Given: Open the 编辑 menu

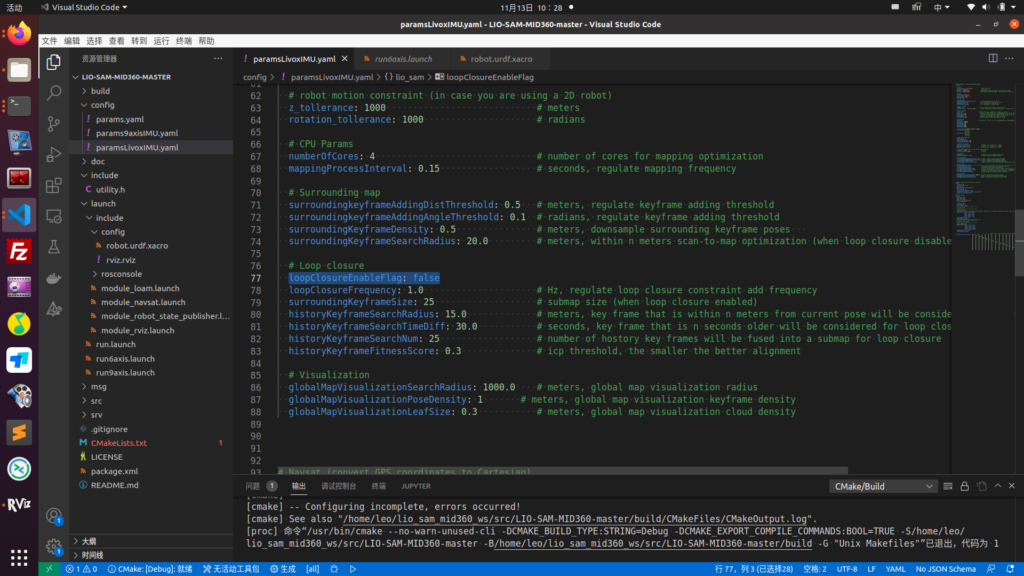Looking at the screenshot, I should (72, 40).
